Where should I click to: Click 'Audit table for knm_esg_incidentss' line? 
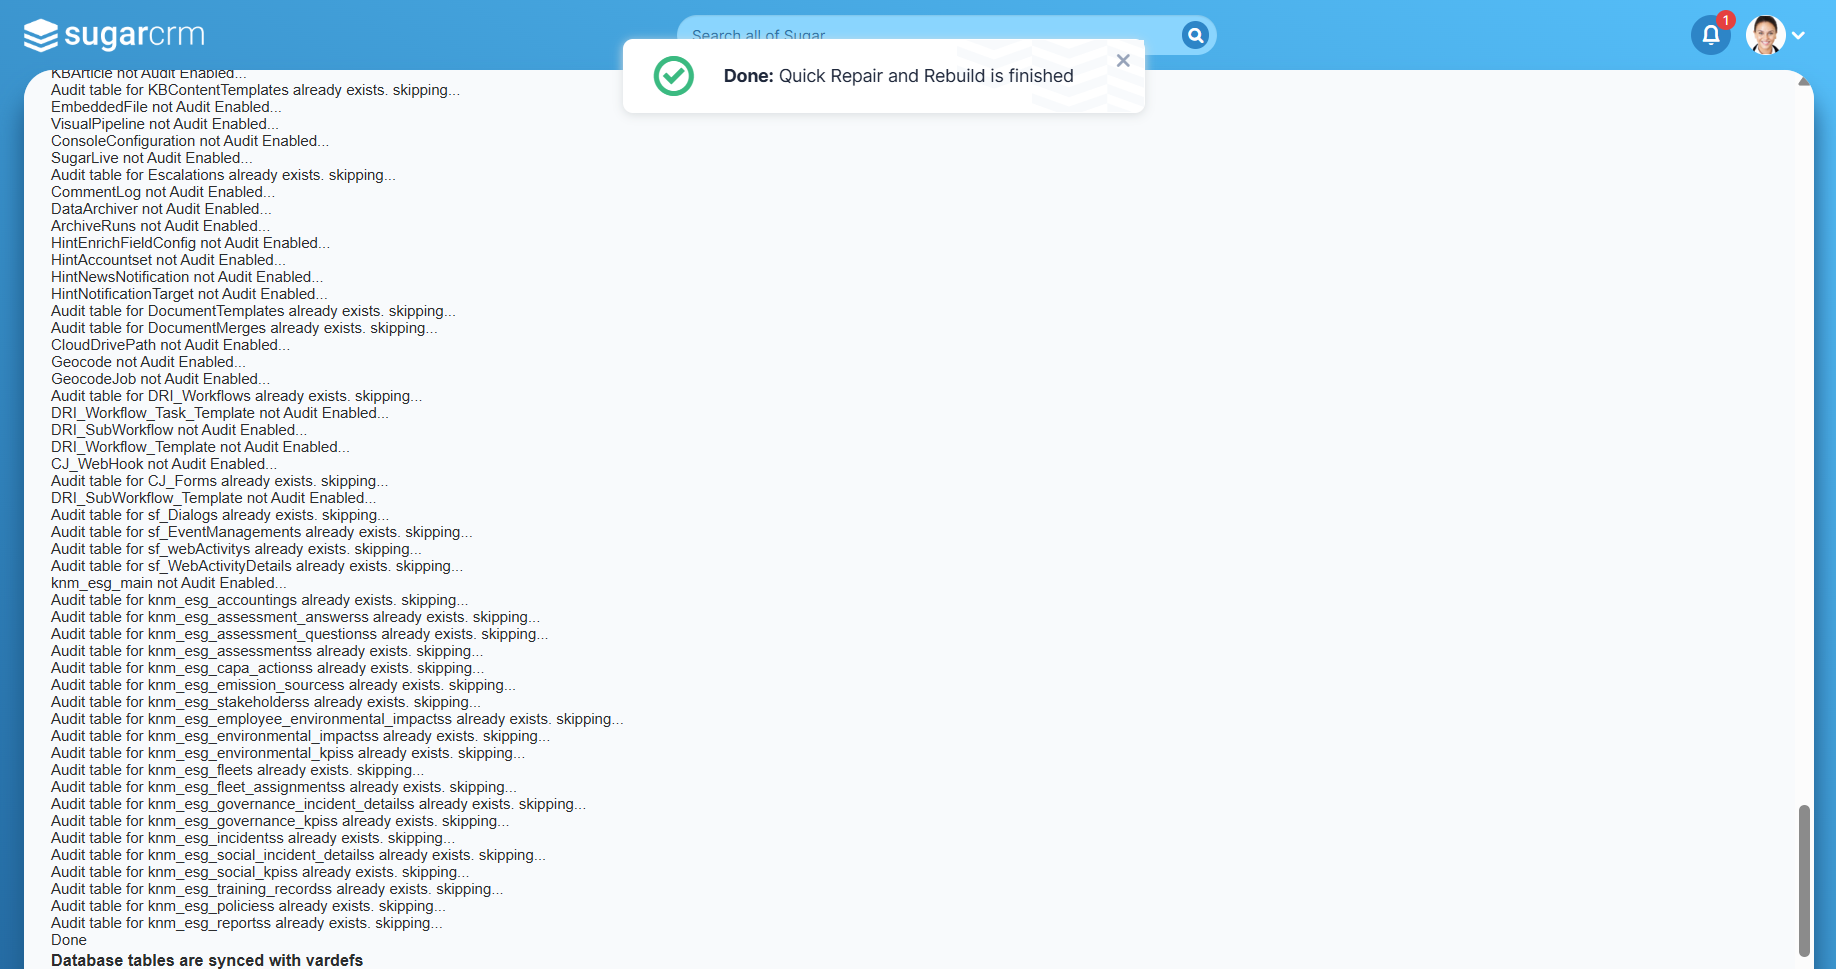pyautogui.click(x=253, y=838)
